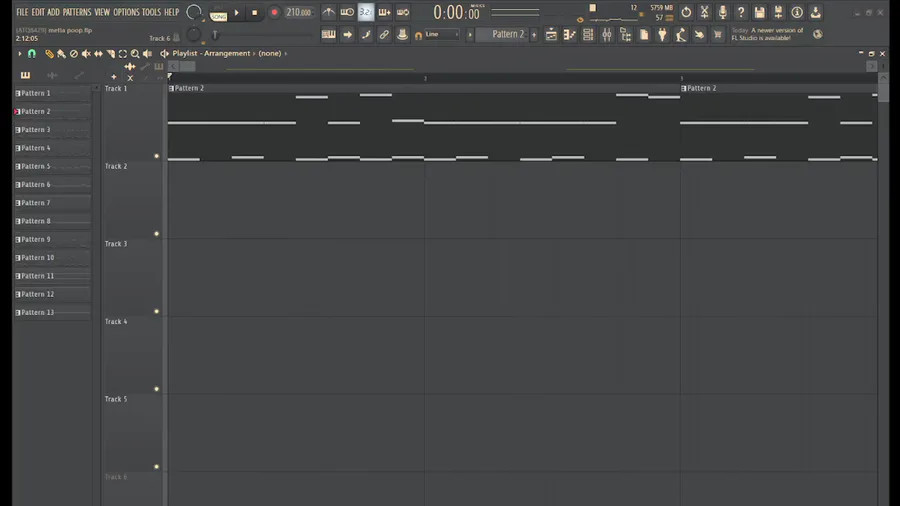The height and width of the screenshot is (506, 900).
Task: Click the one-click audio recording microphone icon
Action: pyautogui.click(x=723, y=12)
